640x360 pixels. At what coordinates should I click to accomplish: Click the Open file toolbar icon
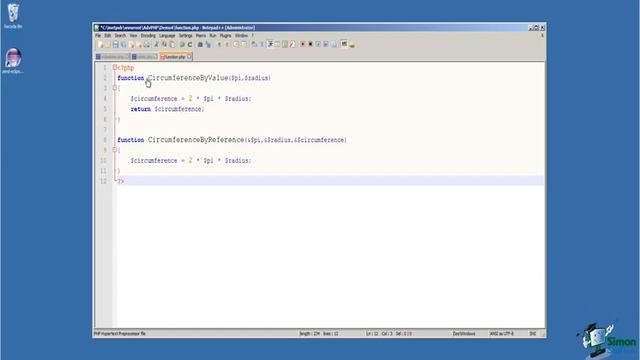tap(107, 44)
